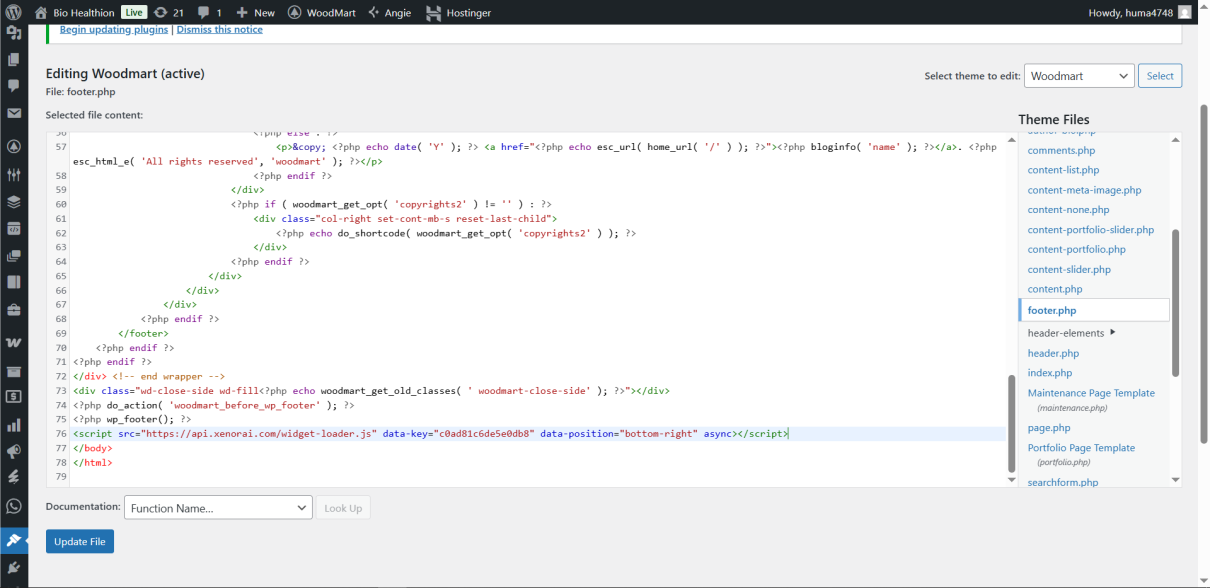Open the Select theme to edit dropdown
Screen dimensions: 1210x588
coord(1079,76)
